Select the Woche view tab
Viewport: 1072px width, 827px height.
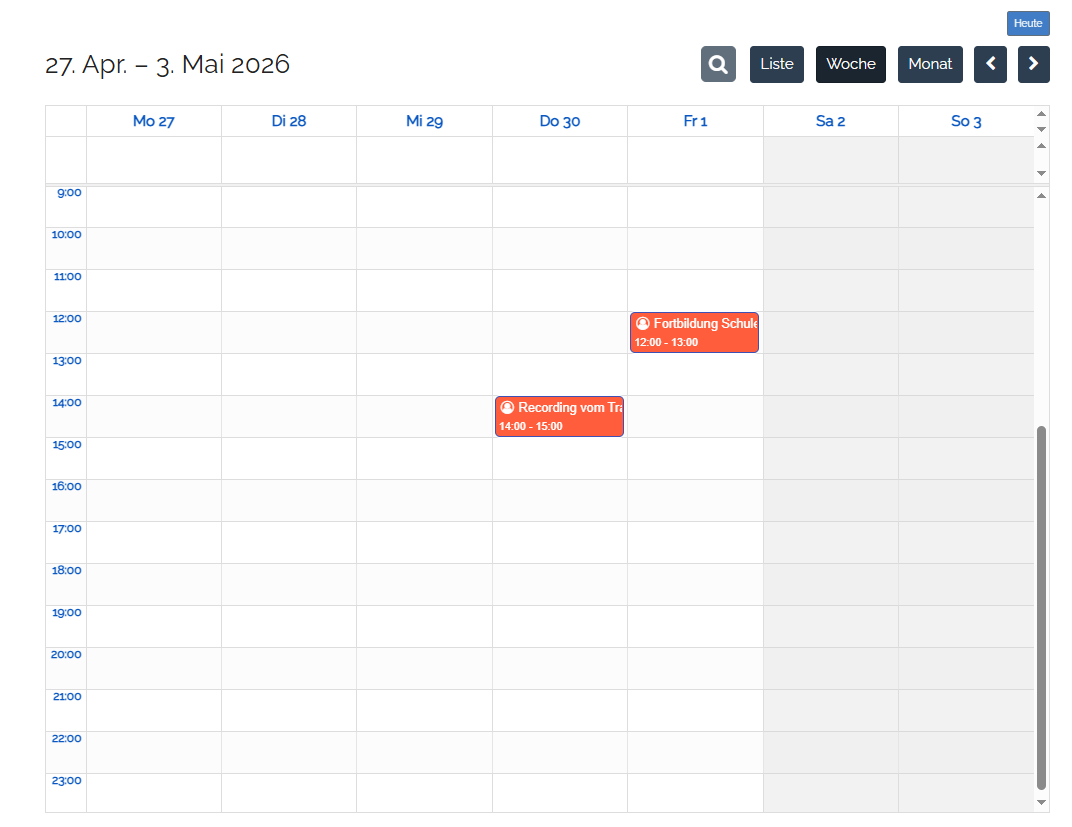click(851, 64)
